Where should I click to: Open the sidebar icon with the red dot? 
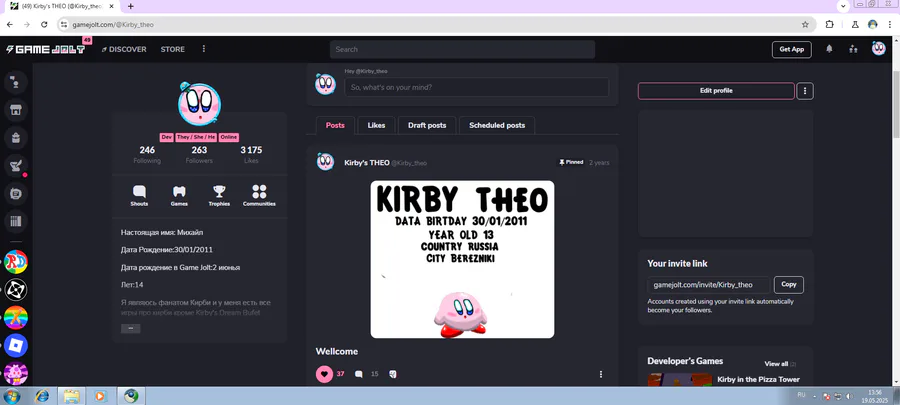(x=16, y=166)
